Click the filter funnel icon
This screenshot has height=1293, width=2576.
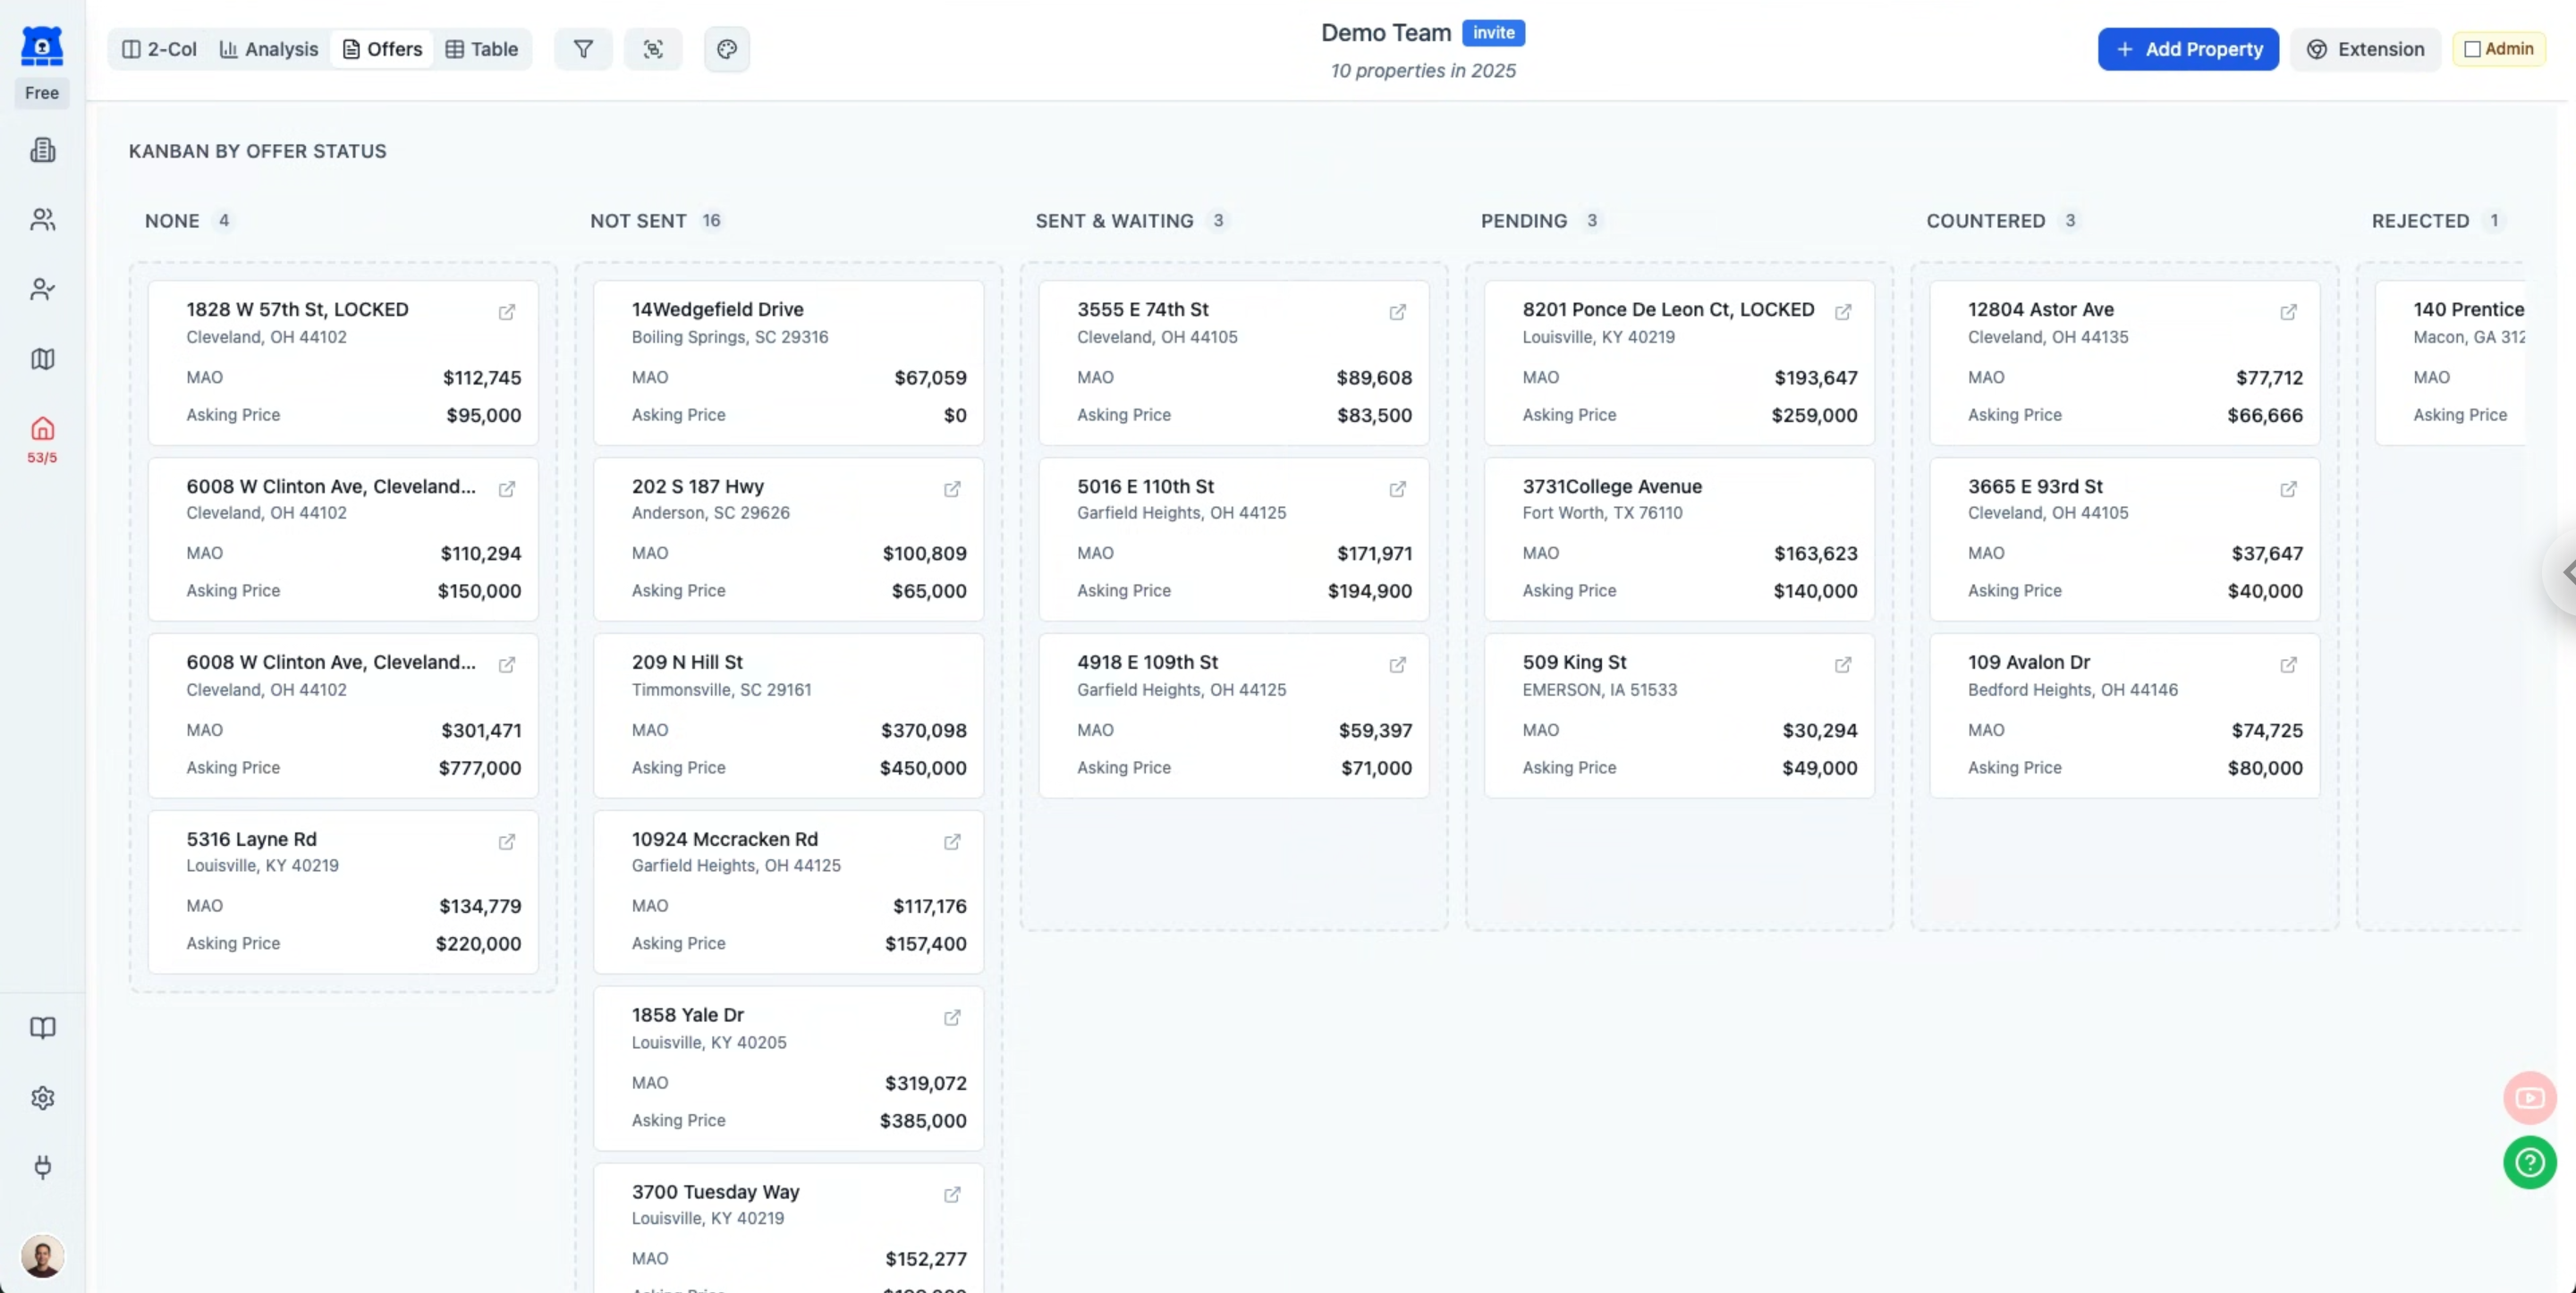583,49
